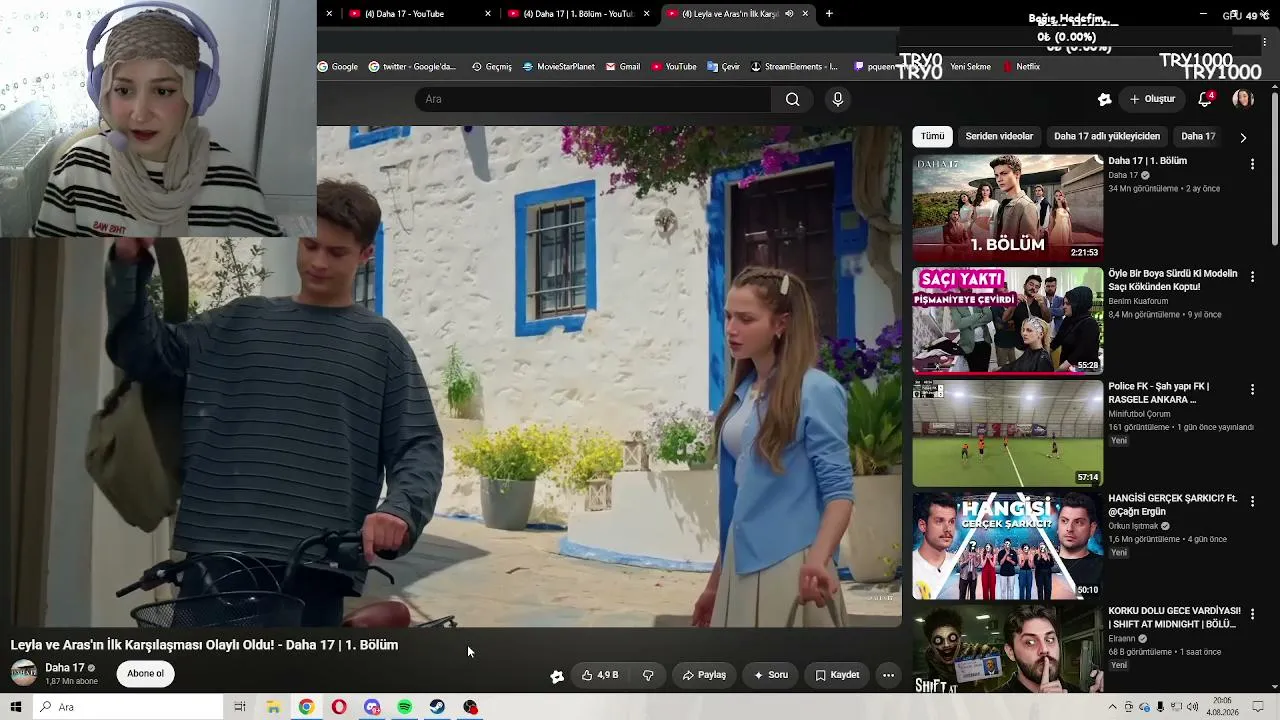The height and width of the screenshot is (720, 1280).
Task: Click the YouTube search input field
Action: pos(593,99)
